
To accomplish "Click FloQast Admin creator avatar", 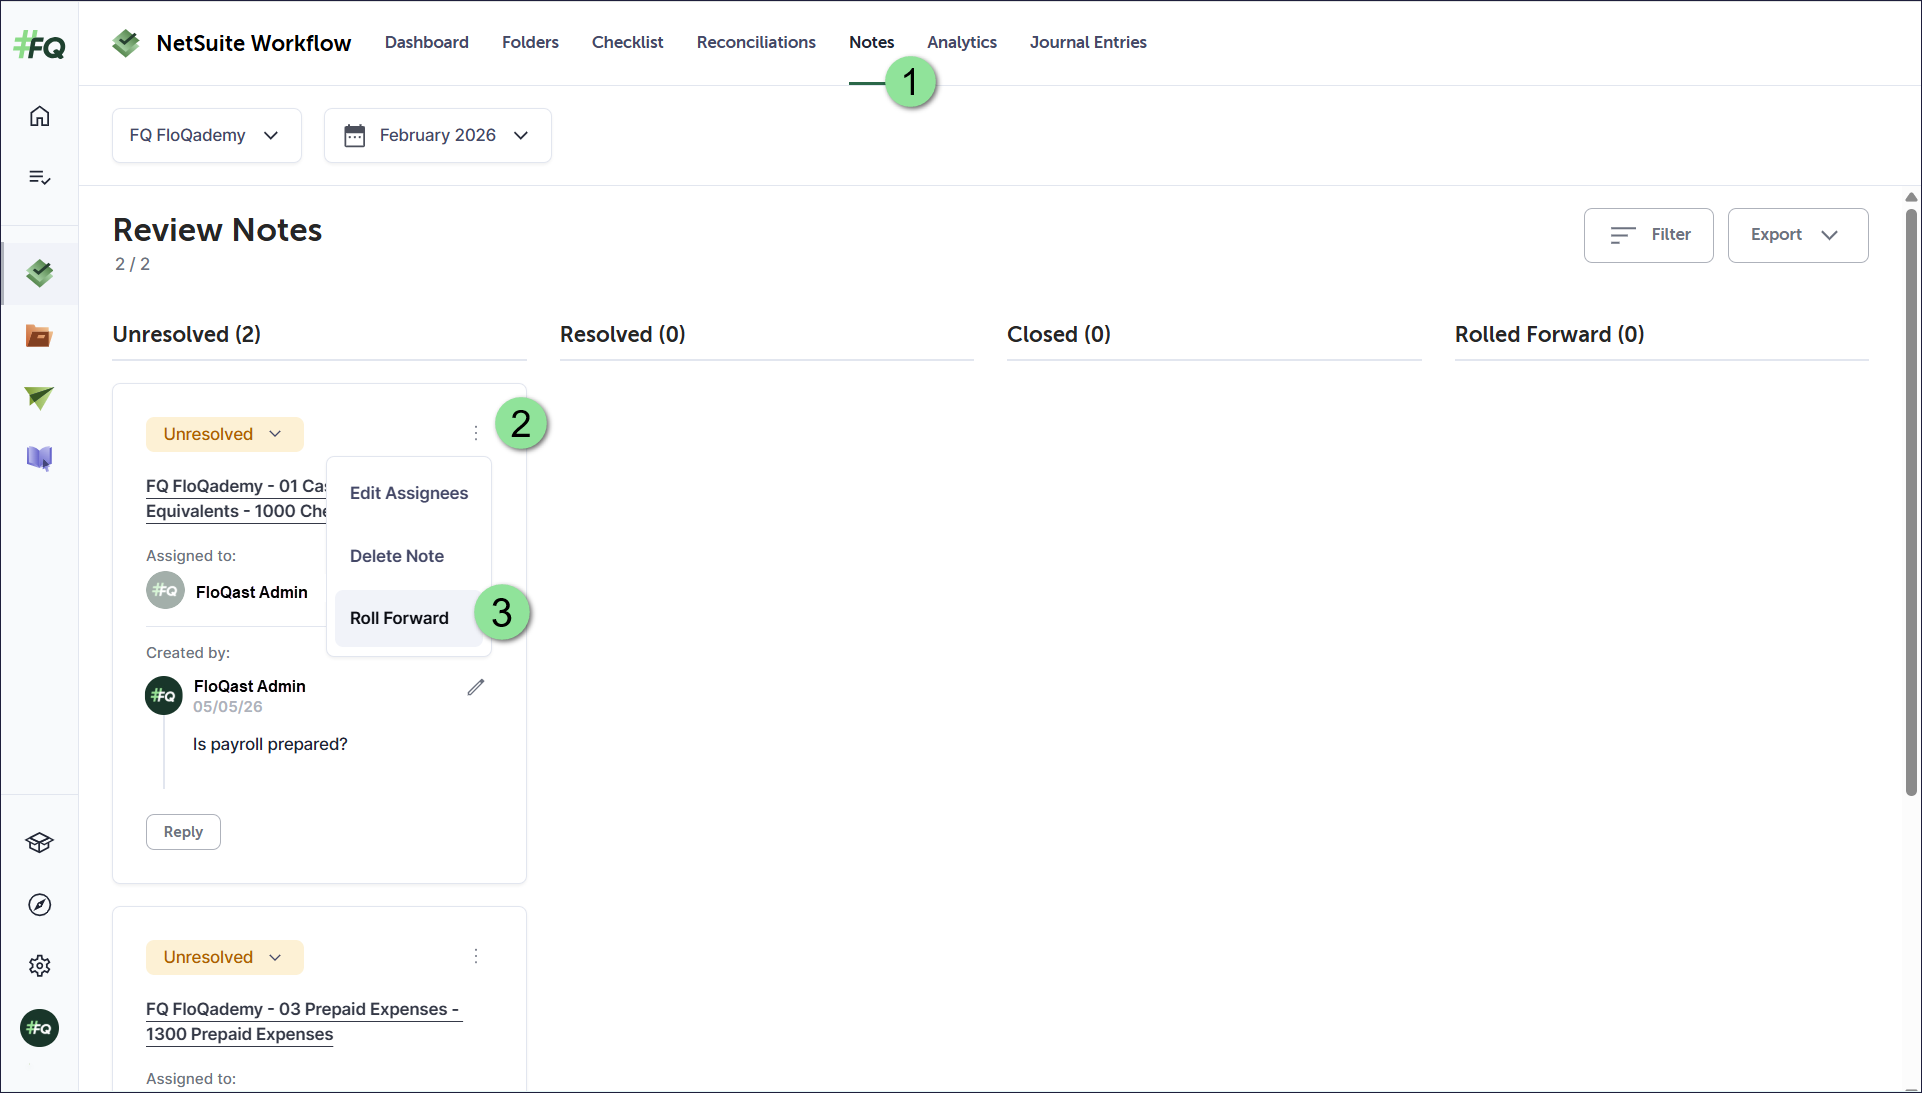I will (164, 695).
